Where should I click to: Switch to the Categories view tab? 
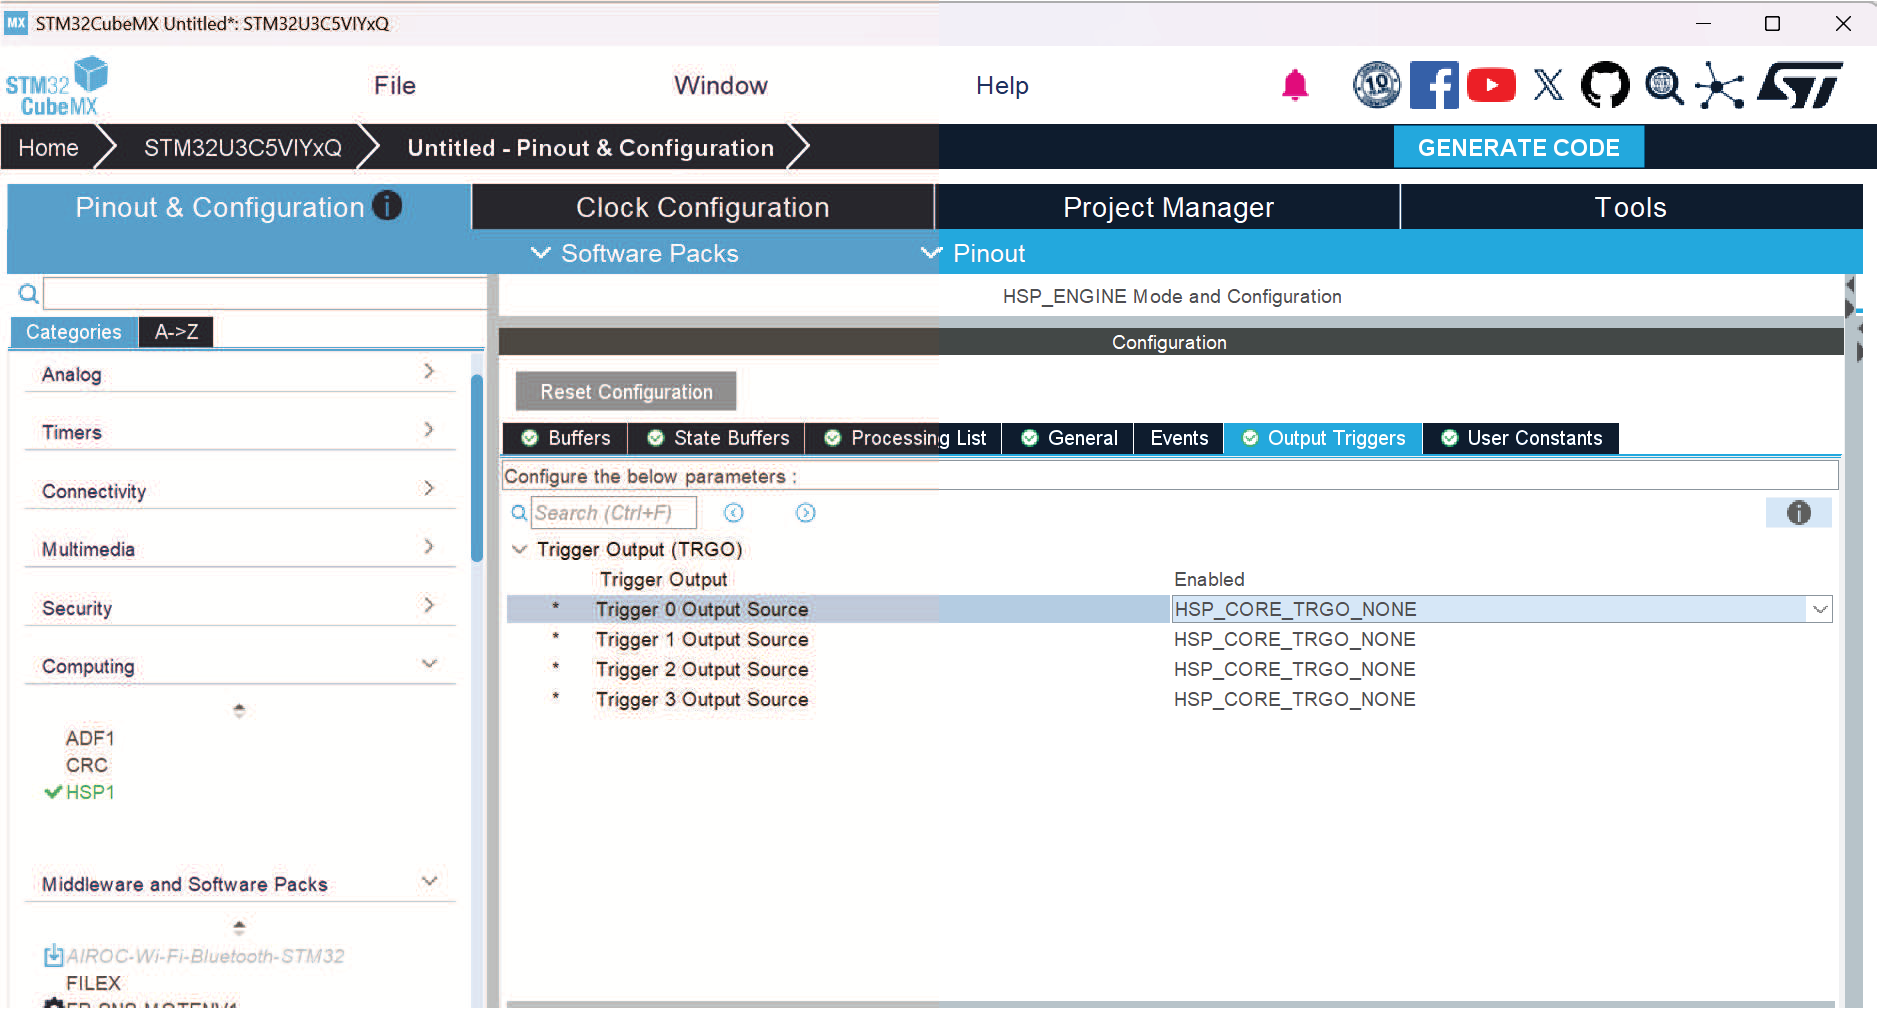[x=74, y=332]
